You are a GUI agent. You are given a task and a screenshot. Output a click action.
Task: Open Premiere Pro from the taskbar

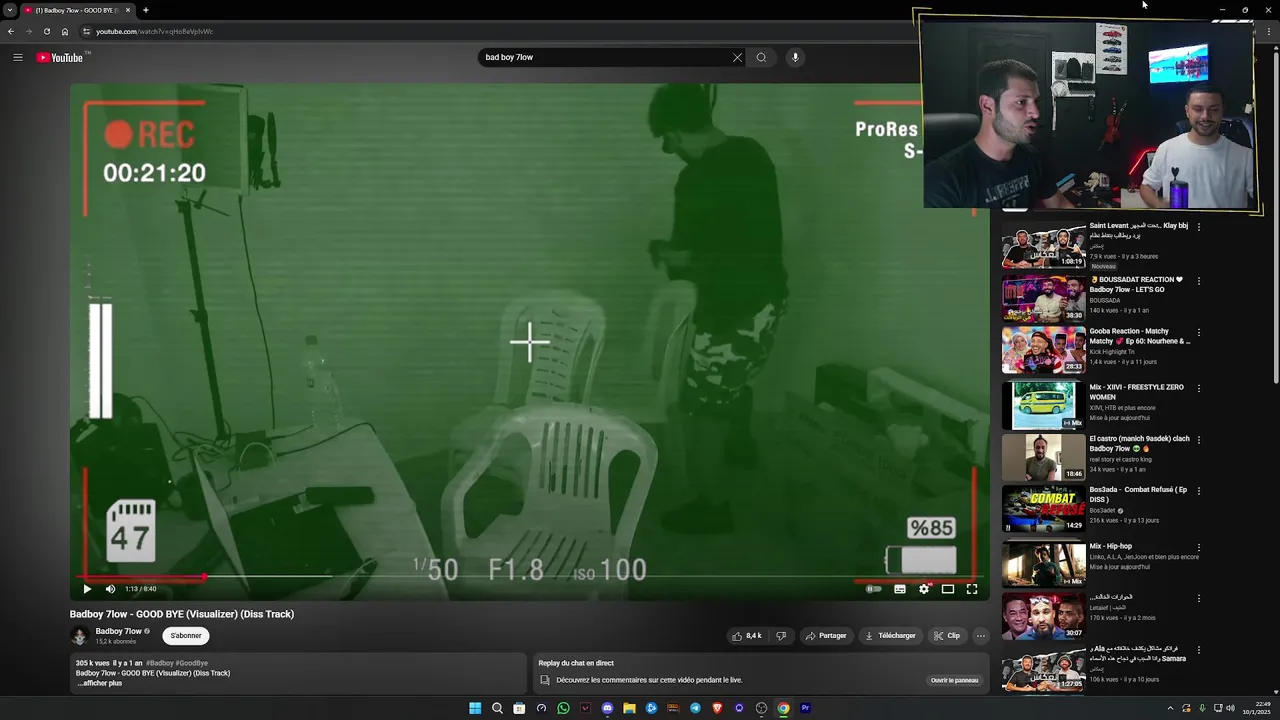coord(805,708)
